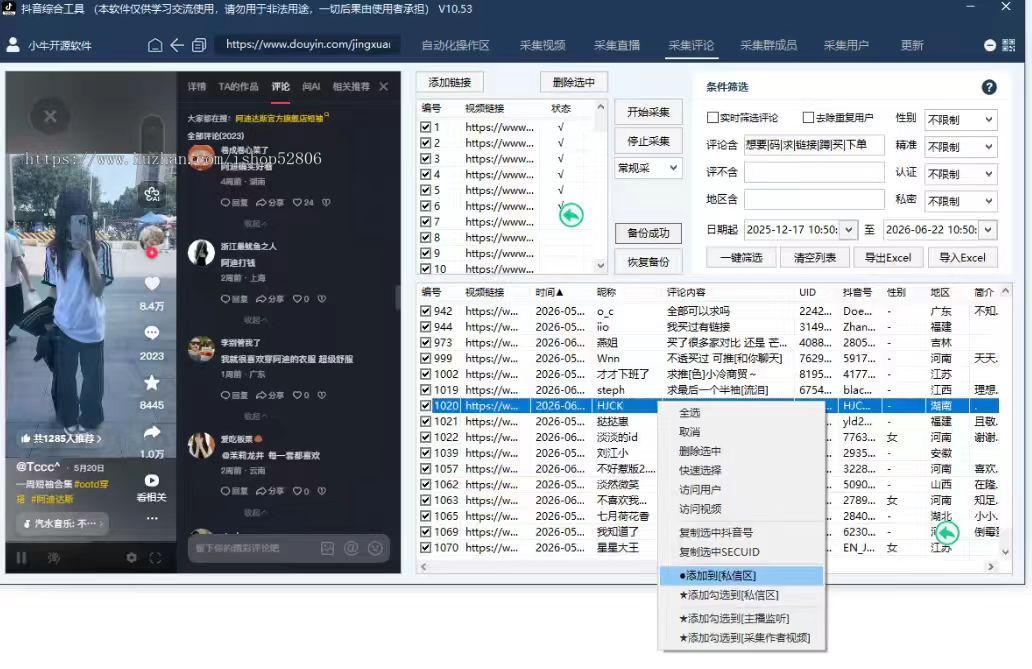Click the round minus icon in header
Image resolution: width=1032 pixels, height=669 pixels.
pos(989,45)
